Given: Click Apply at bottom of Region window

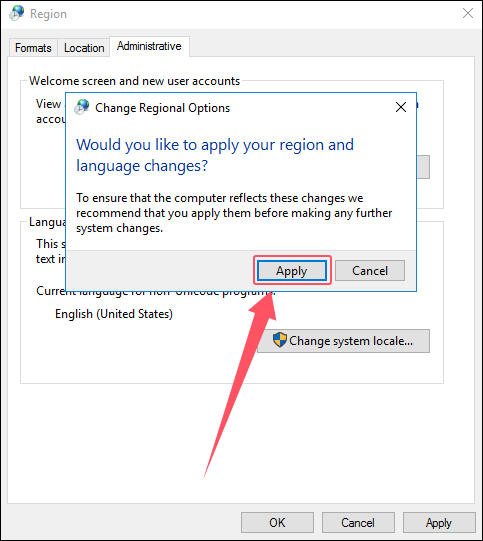Looking at the screenshot, I should (x=438, y=522).
